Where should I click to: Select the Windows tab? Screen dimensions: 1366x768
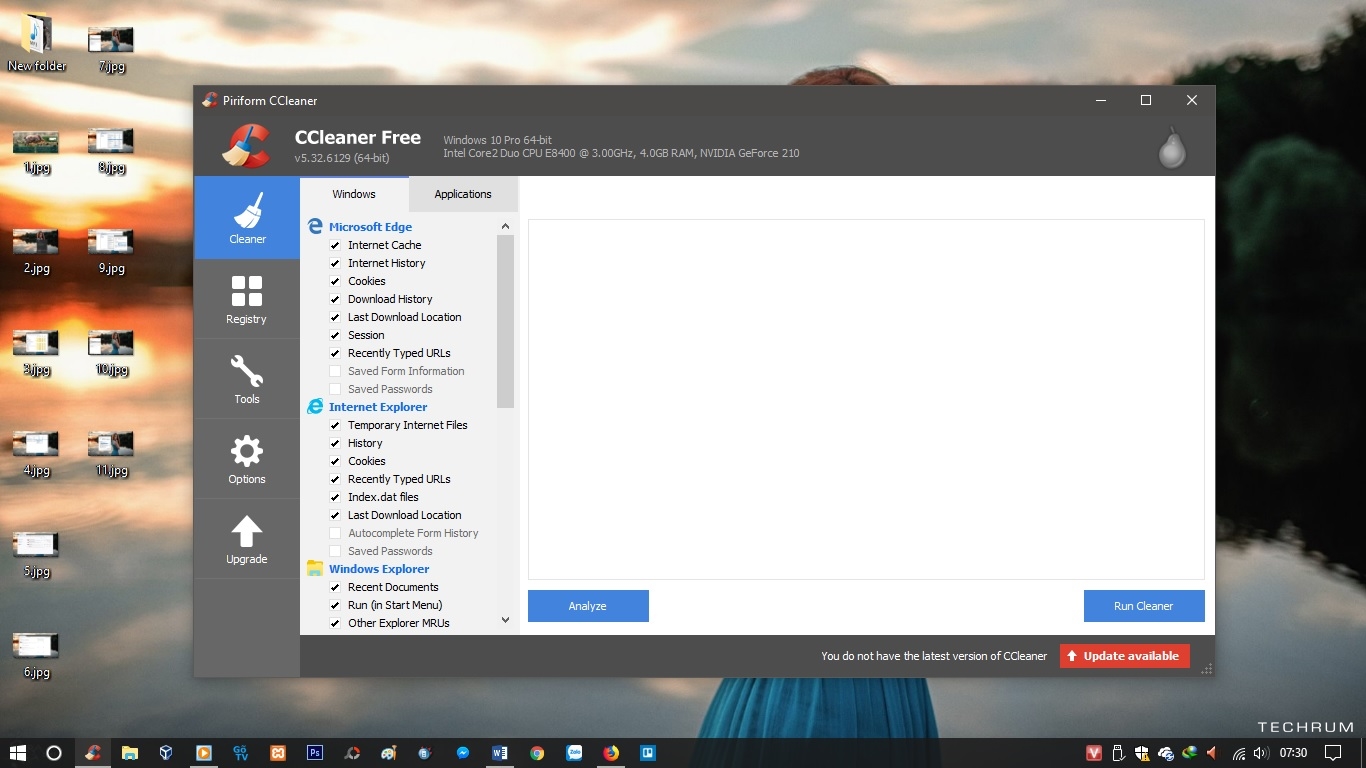point(354,194)
